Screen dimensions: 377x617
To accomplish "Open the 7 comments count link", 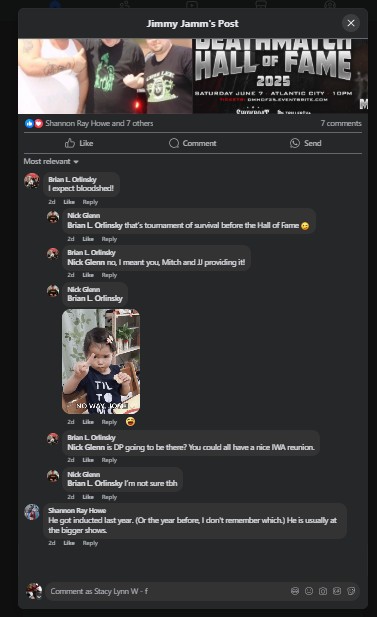I will click(x=341, y=123).
